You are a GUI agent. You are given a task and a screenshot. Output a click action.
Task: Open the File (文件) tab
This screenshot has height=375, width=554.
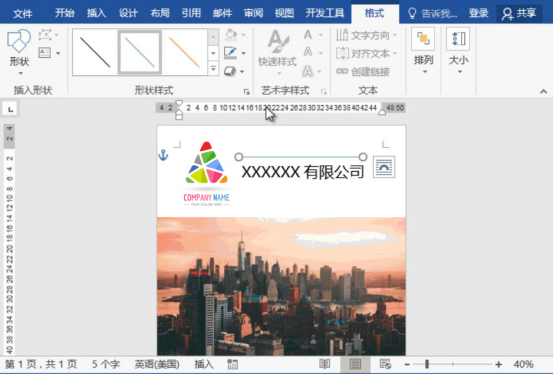coord(23,13)
